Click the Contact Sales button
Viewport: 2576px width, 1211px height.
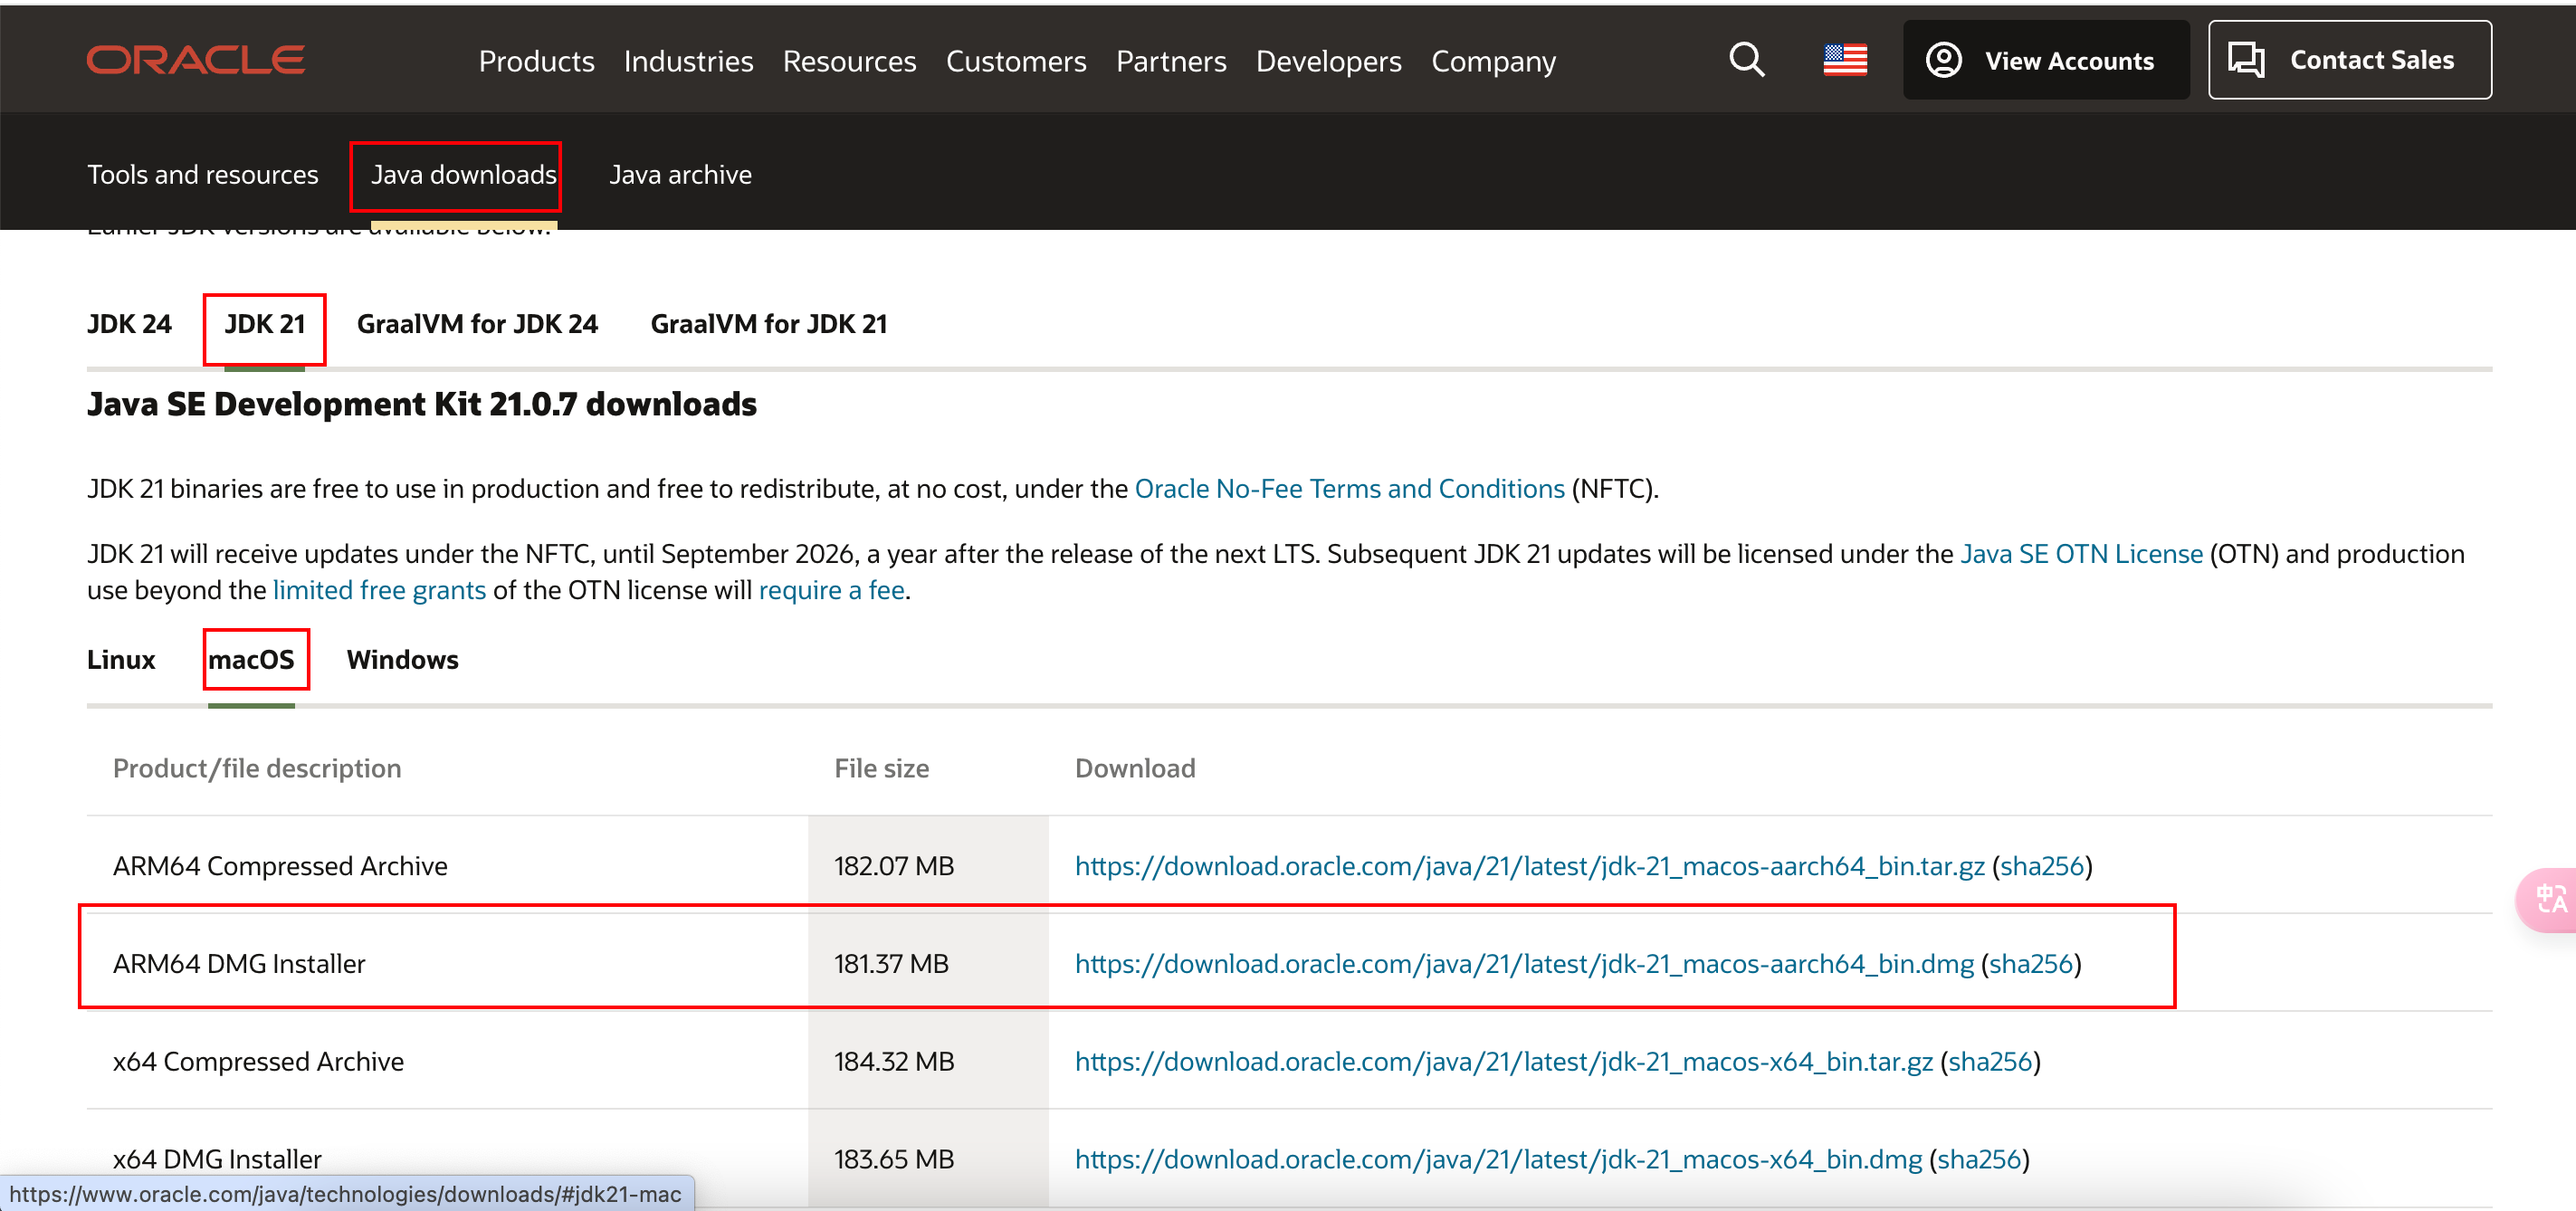(2349, 60)
